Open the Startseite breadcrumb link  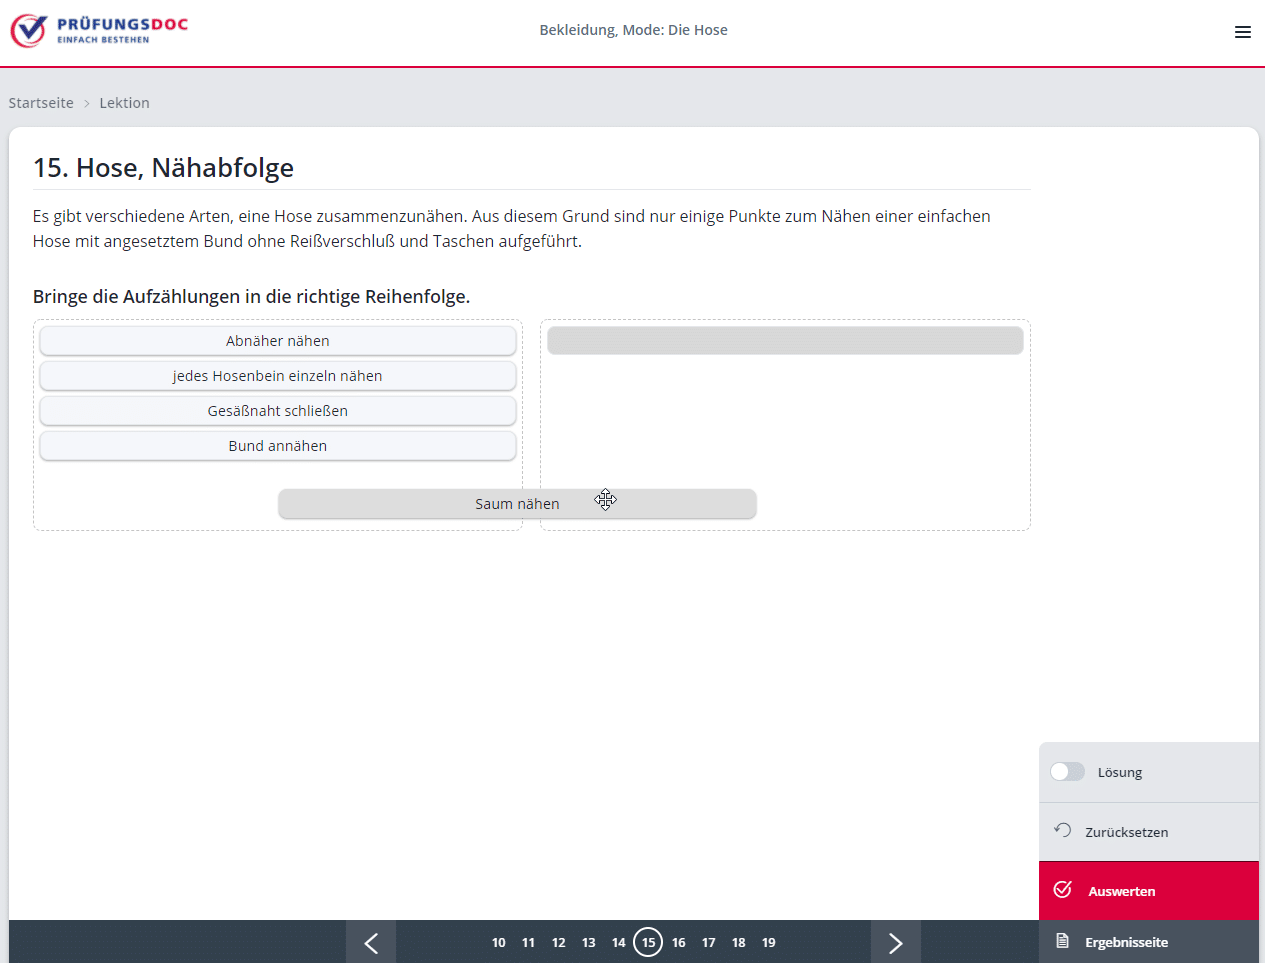(41, 103)
